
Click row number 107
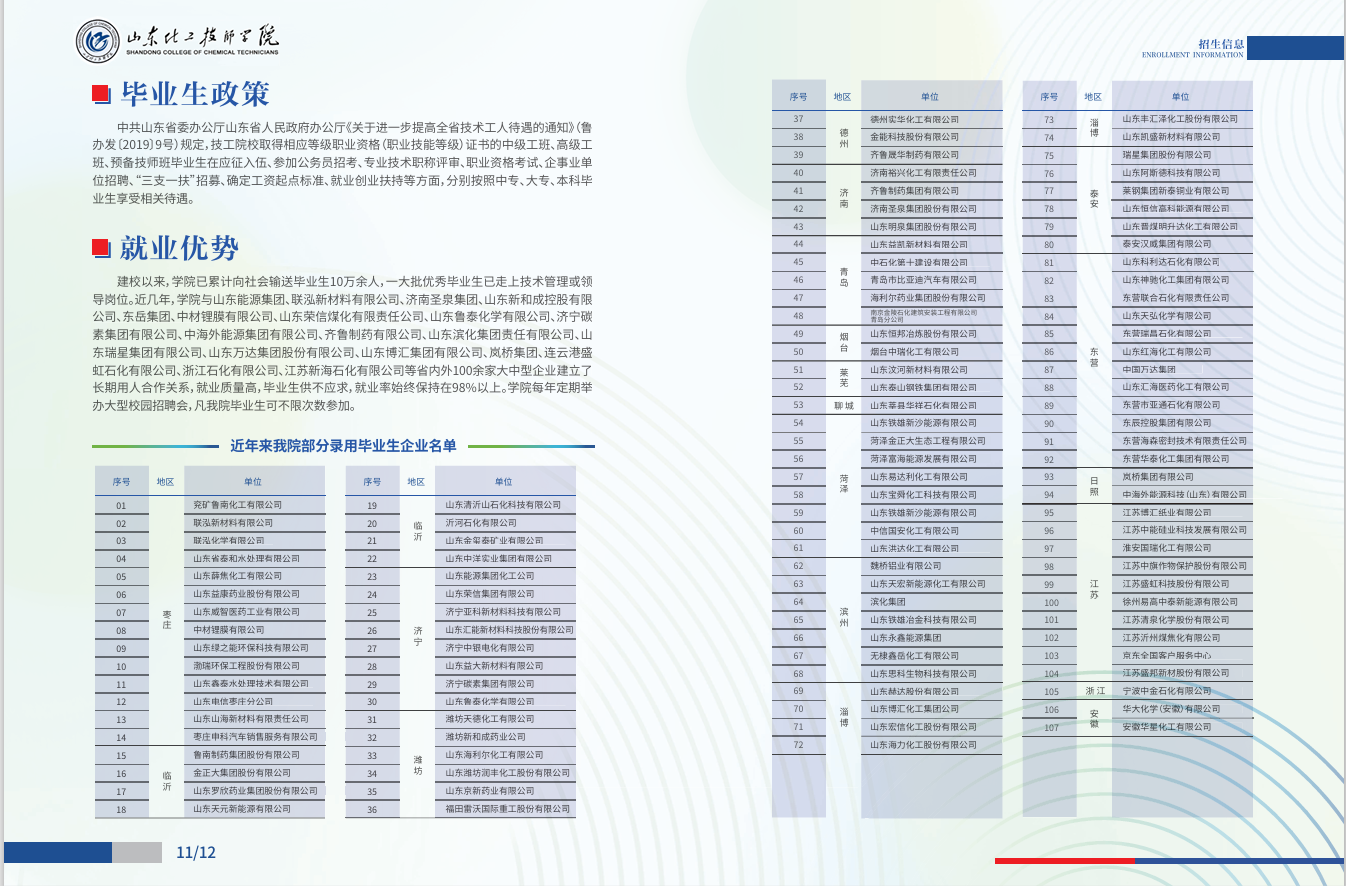click(x=1050, y=727)
